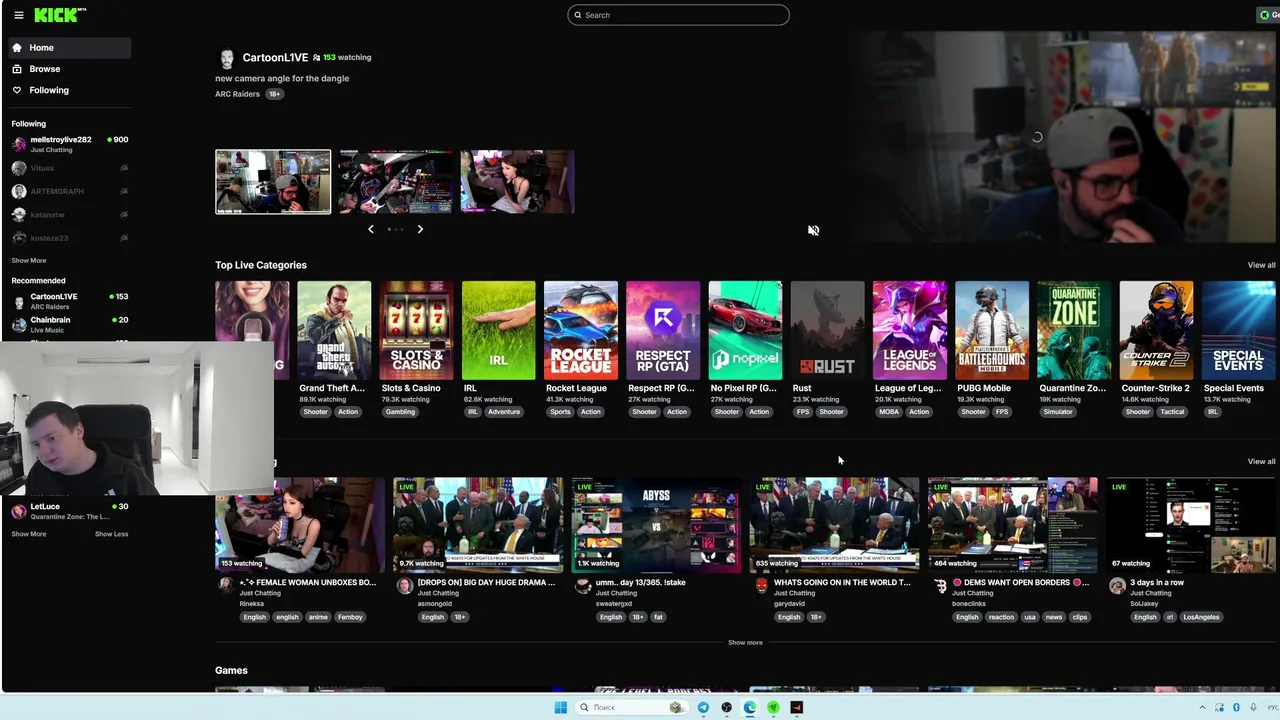The height and width of the screenshot is (720, 1280).
Task: Click boneclinks channel avatar
Action: [x=939, y=586]
